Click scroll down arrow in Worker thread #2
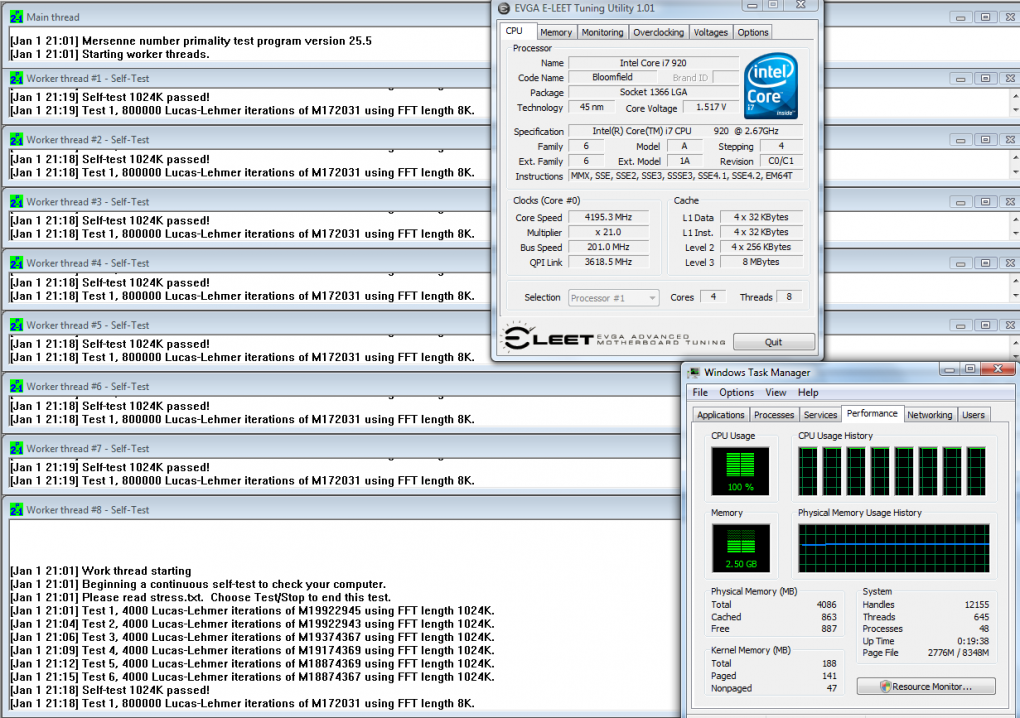Screen dimensions: 1020x718 (x=1015, y=172)
